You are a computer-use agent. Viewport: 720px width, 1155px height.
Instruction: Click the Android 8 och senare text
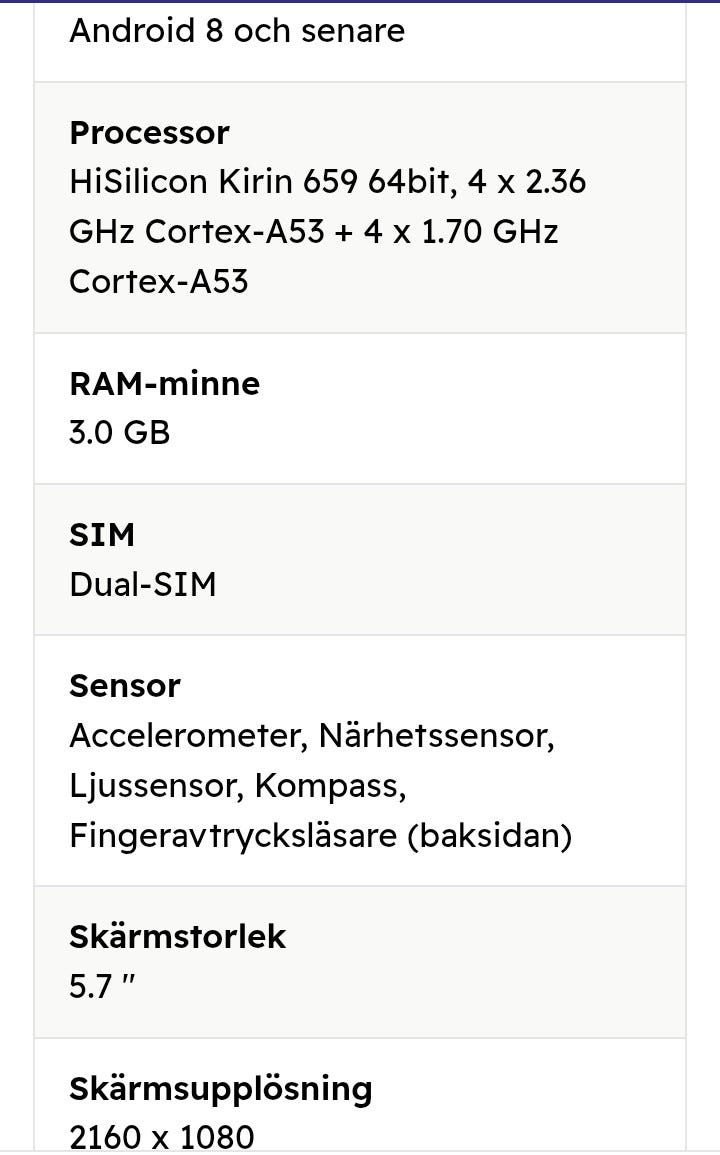[237, 31]
